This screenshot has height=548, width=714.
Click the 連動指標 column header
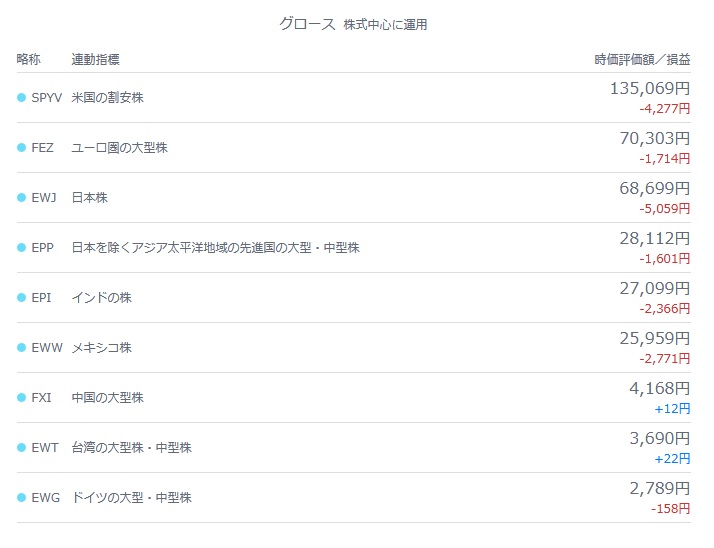tap(96, 59)
